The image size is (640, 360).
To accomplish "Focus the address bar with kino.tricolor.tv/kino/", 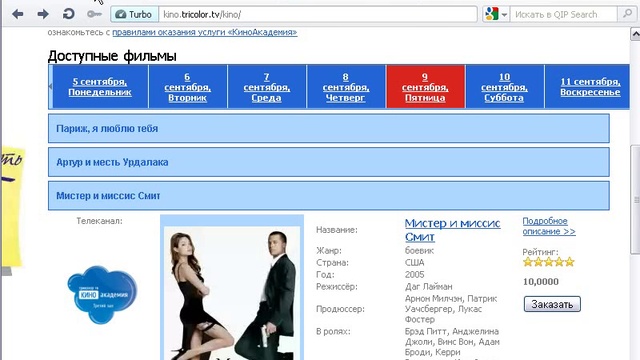I will [318, 14].
